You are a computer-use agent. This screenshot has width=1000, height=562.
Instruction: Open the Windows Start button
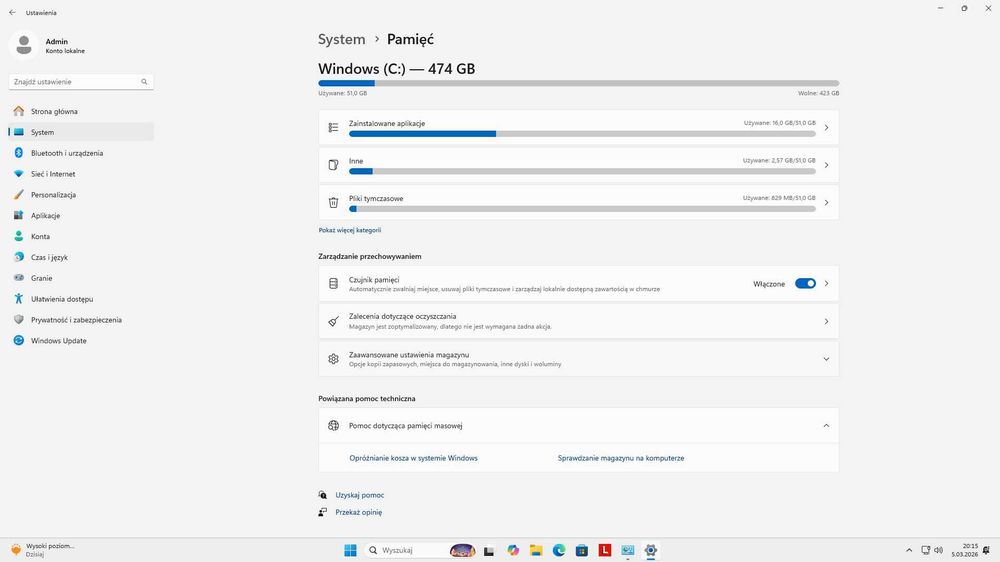click(x=350, y=550)
